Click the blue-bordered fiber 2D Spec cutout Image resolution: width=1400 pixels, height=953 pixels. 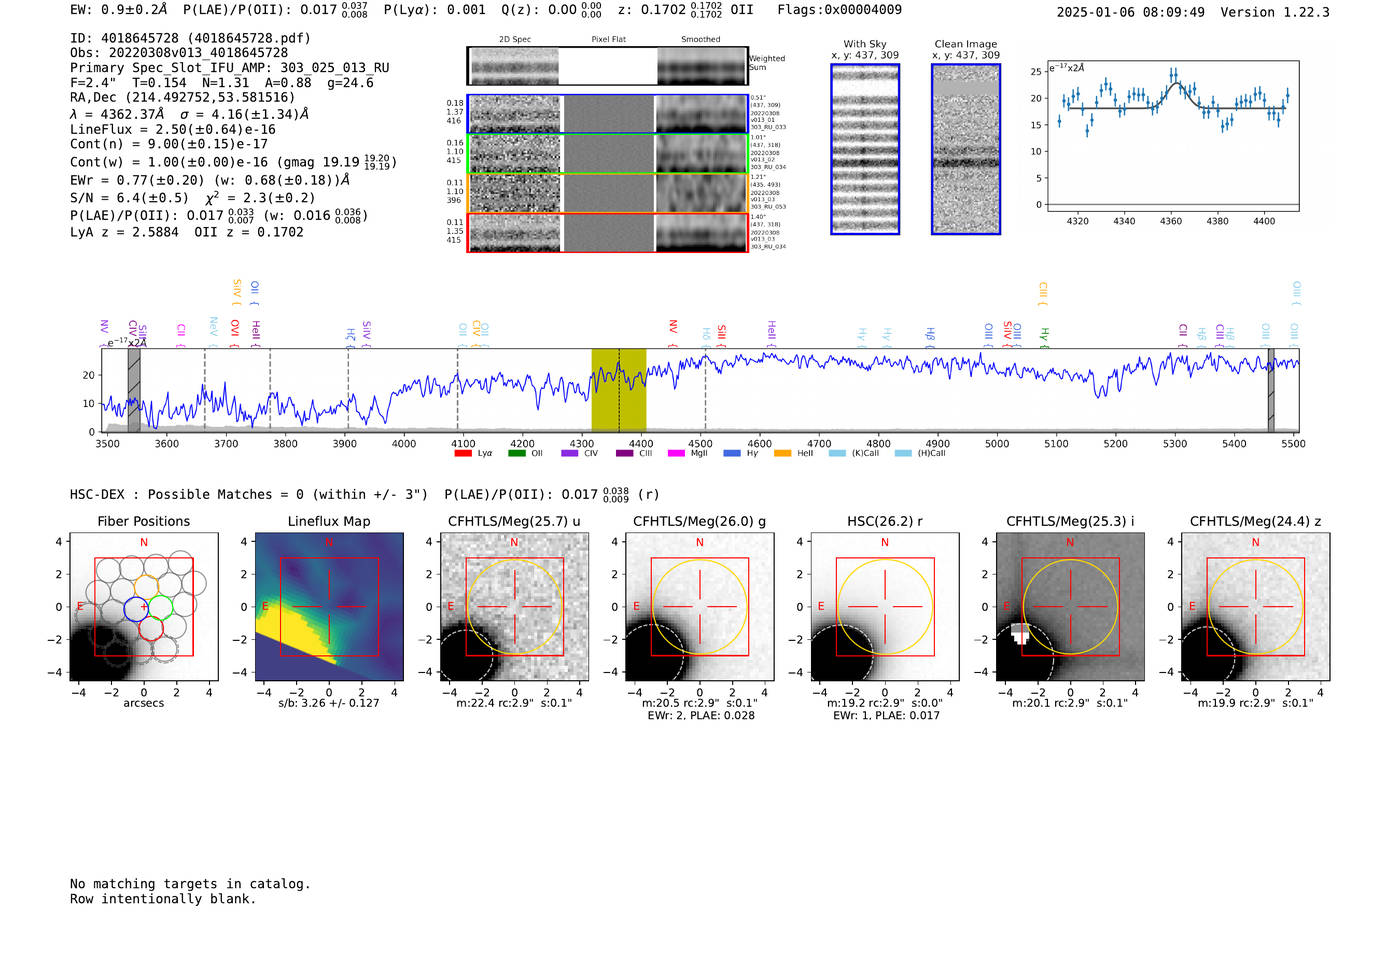(515, 114)
